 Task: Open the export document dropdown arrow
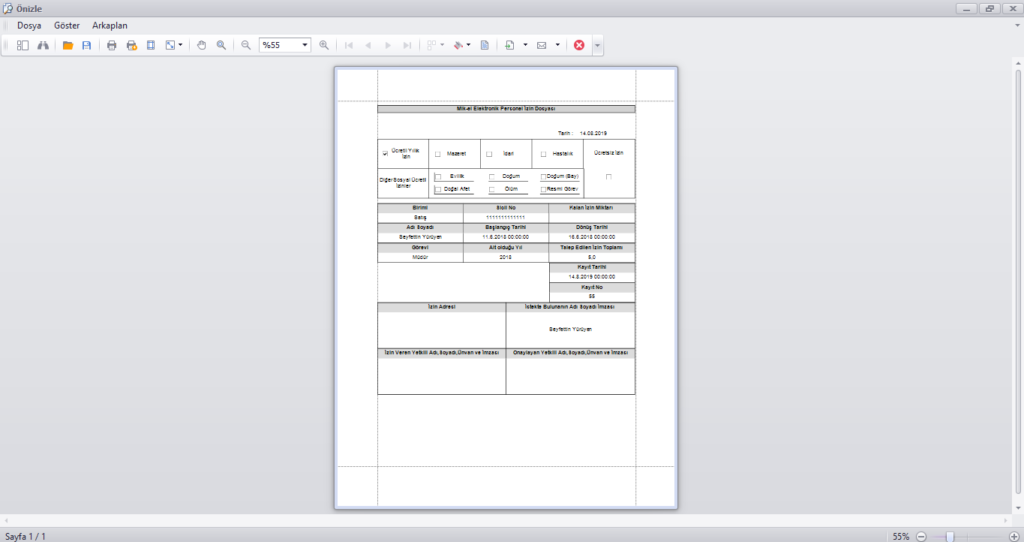click(525, 45)
